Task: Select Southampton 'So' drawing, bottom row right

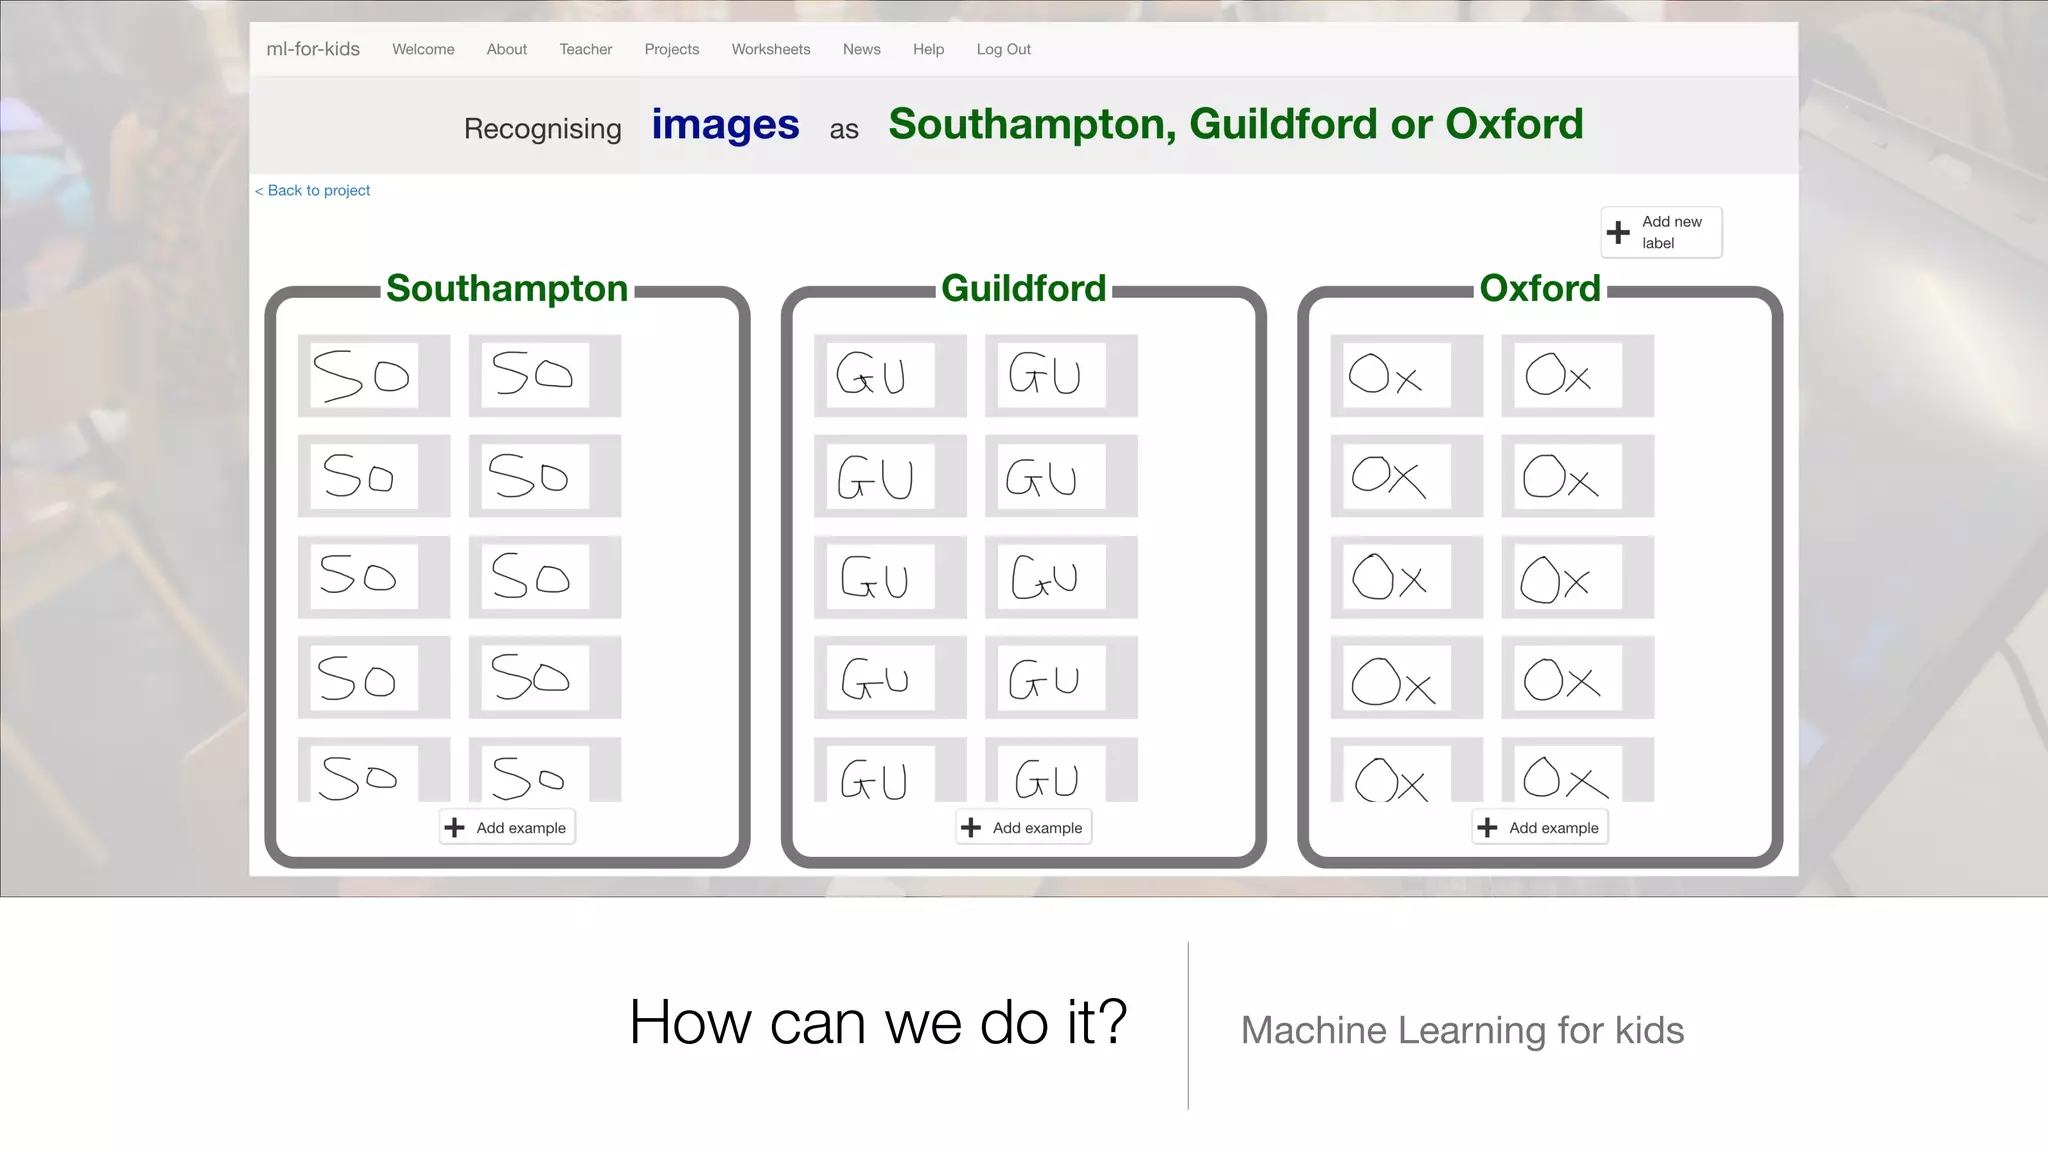Action: (x=545, y=770)
